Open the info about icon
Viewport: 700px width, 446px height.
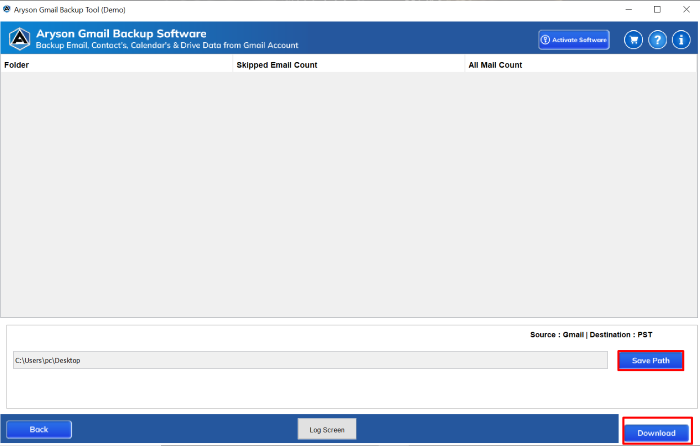tap(681, 40)
